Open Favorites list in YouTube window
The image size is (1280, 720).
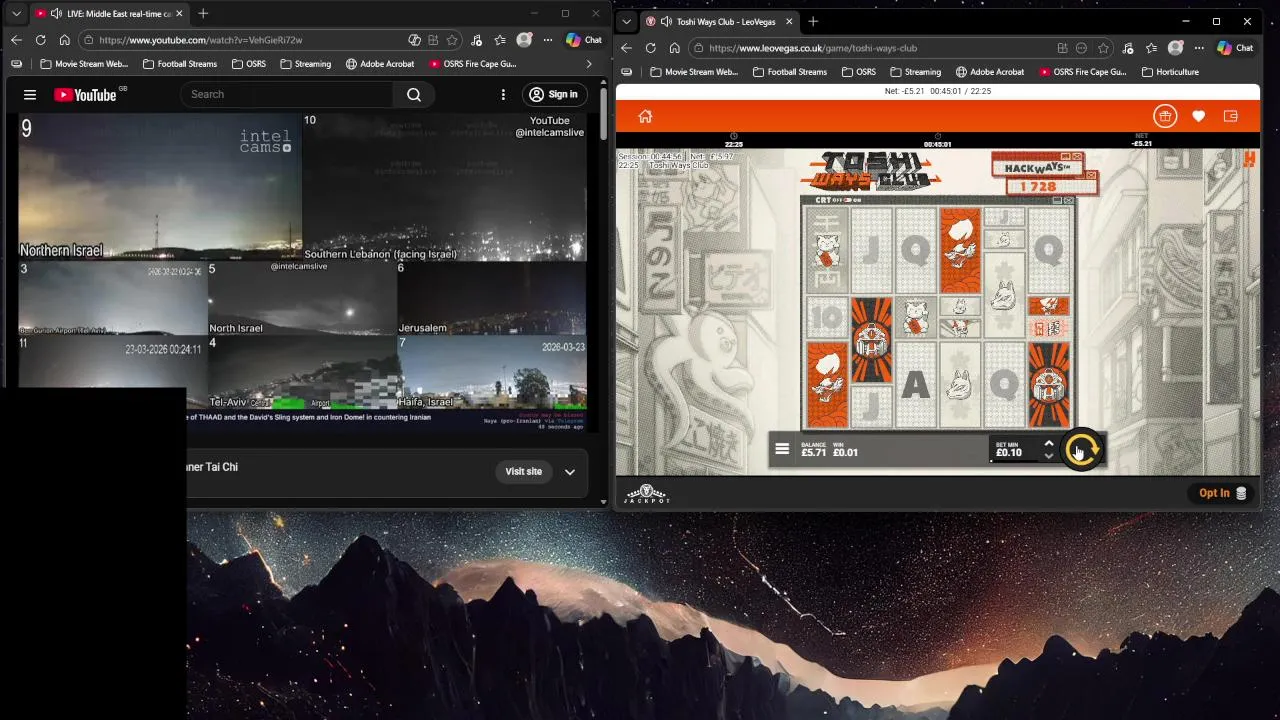pos(500,40)
